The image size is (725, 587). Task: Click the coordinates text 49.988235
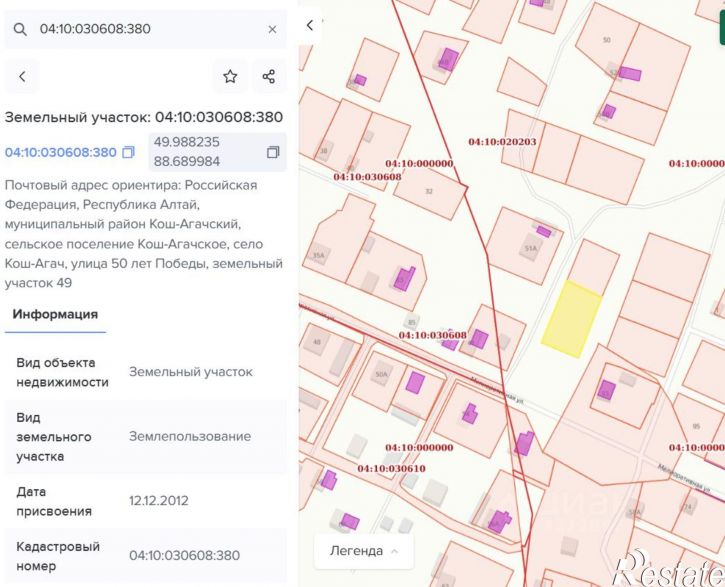click(x=186, y=142)
